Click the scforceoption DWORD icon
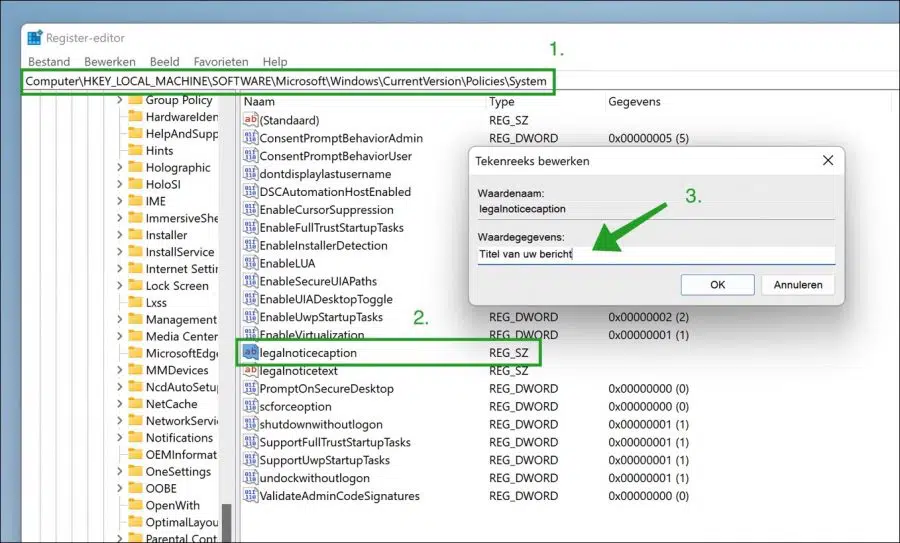Viewport: 900px width, 543px height. pyautogui.click(x=250, y=406)
